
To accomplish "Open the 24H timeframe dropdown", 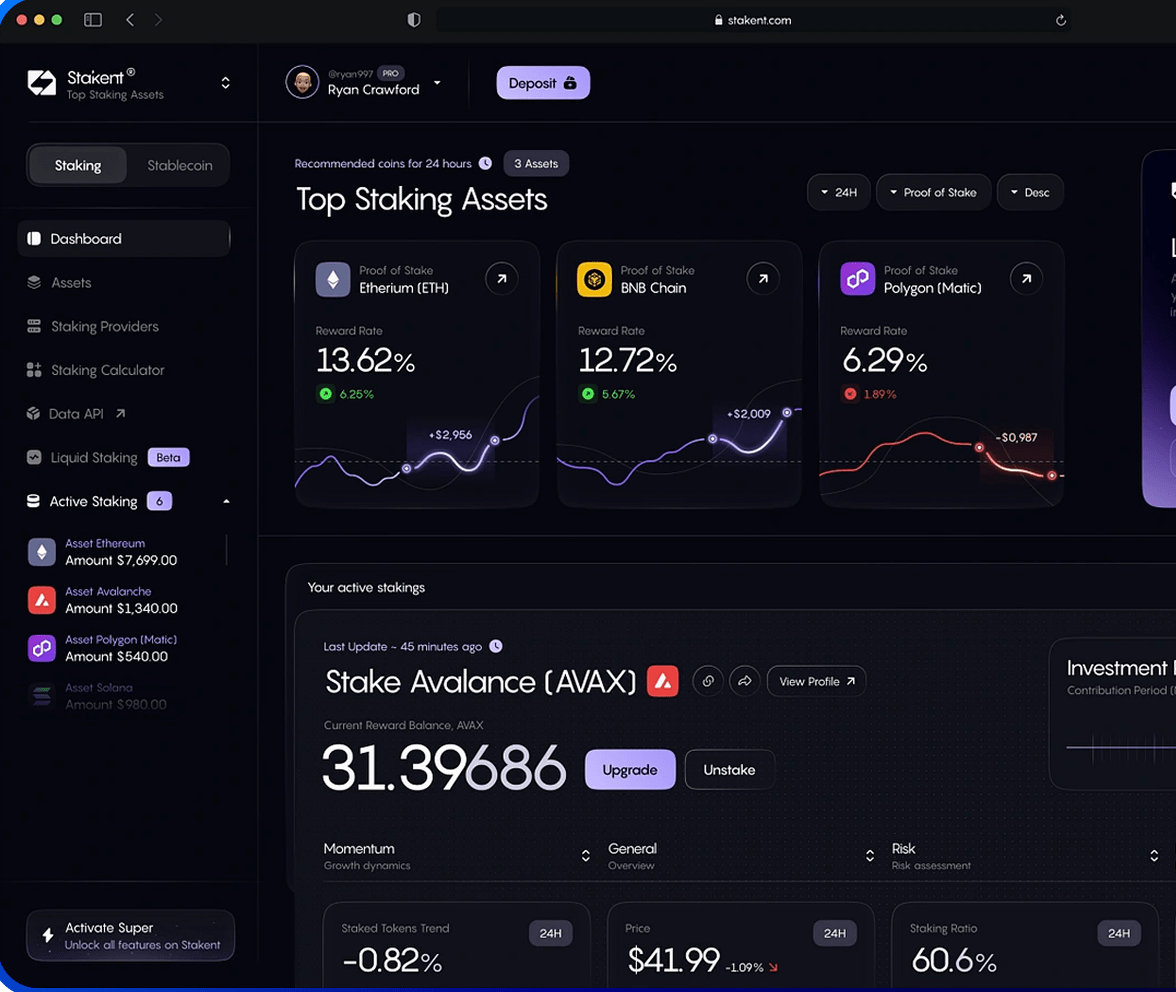I will coord(838,192).
